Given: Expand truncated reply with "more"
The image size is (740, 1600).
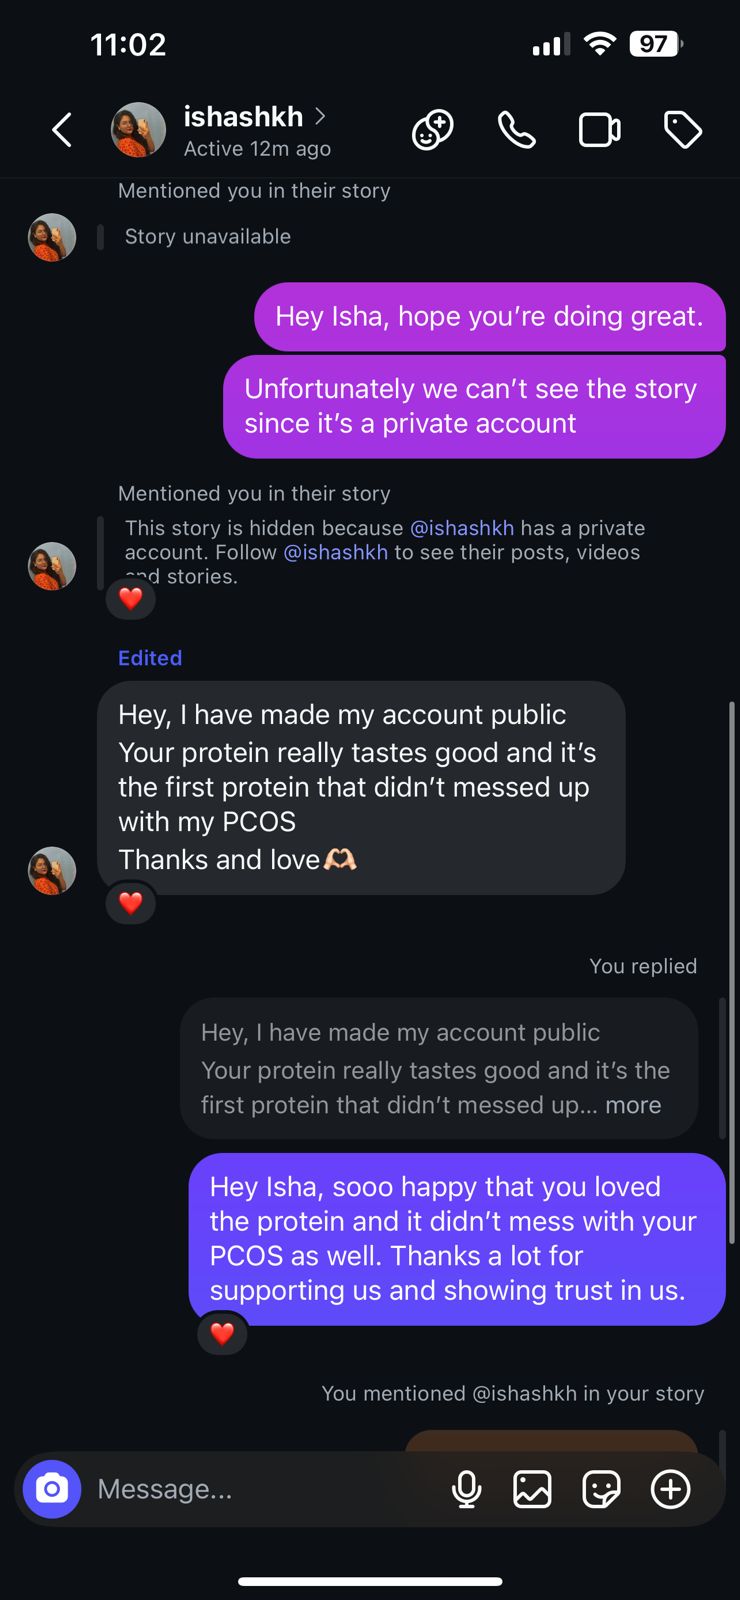Looking at the screenshot, I should coord(633,1105).
